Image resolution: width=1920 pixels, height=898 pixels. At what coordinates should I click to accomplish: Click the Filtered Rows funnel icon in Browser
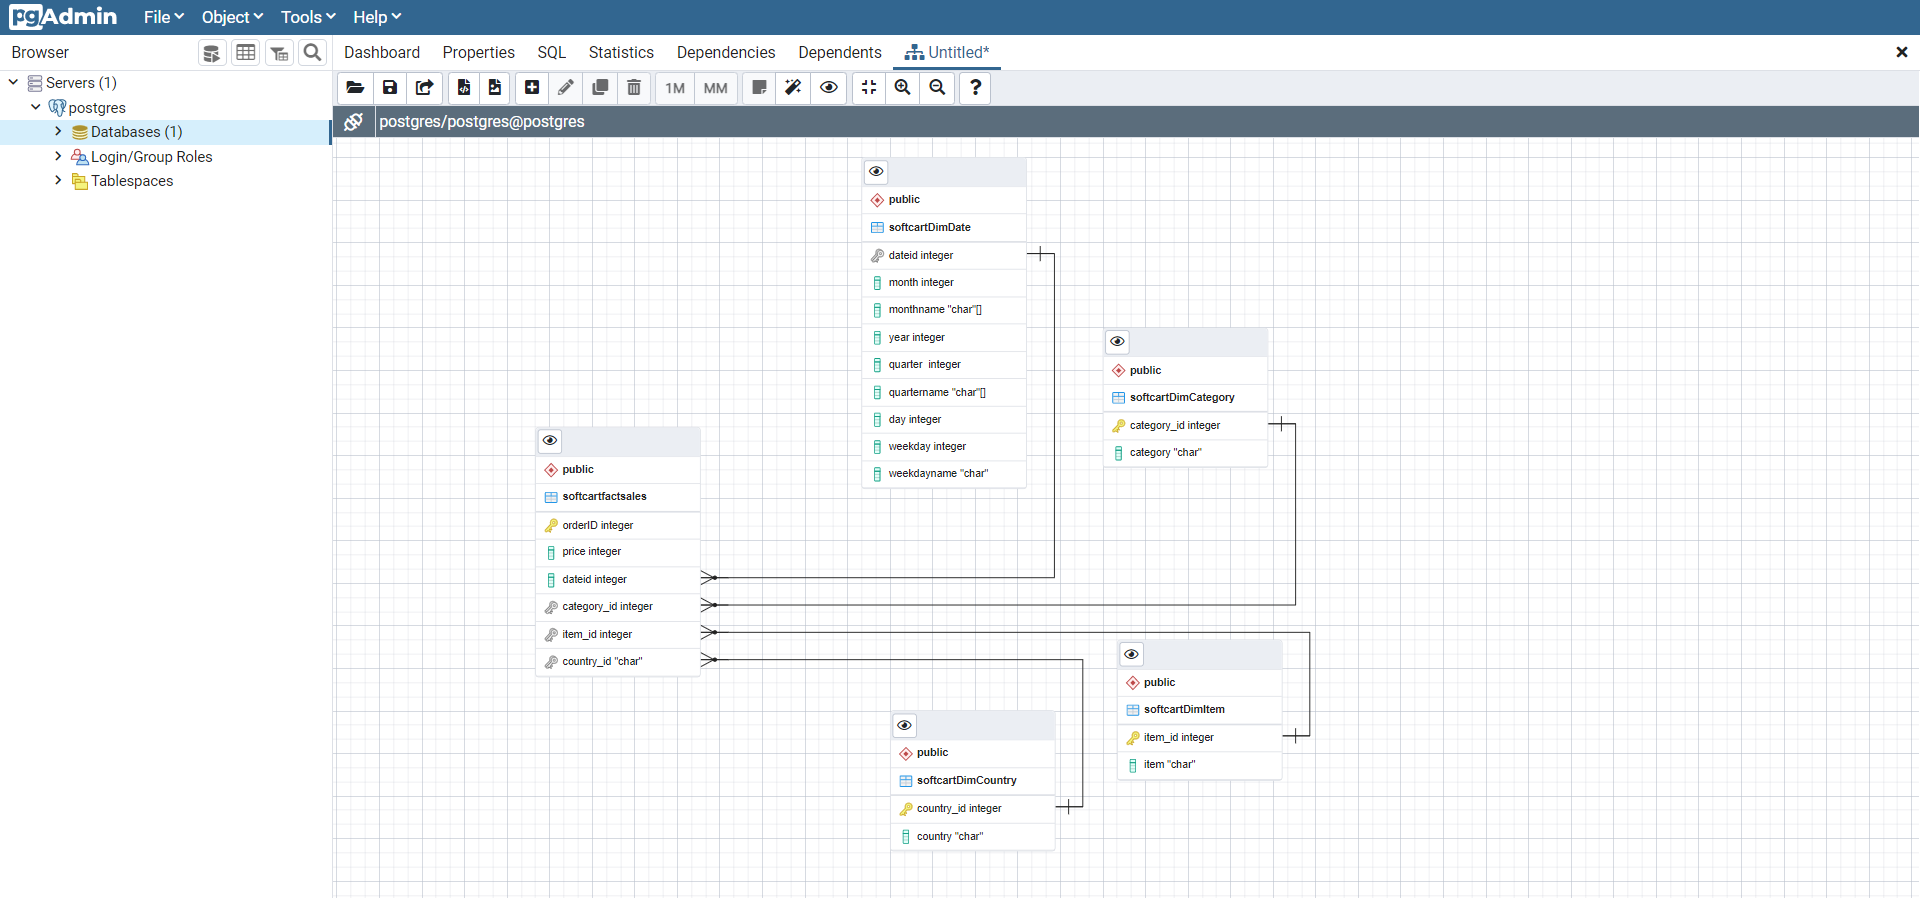280,53
